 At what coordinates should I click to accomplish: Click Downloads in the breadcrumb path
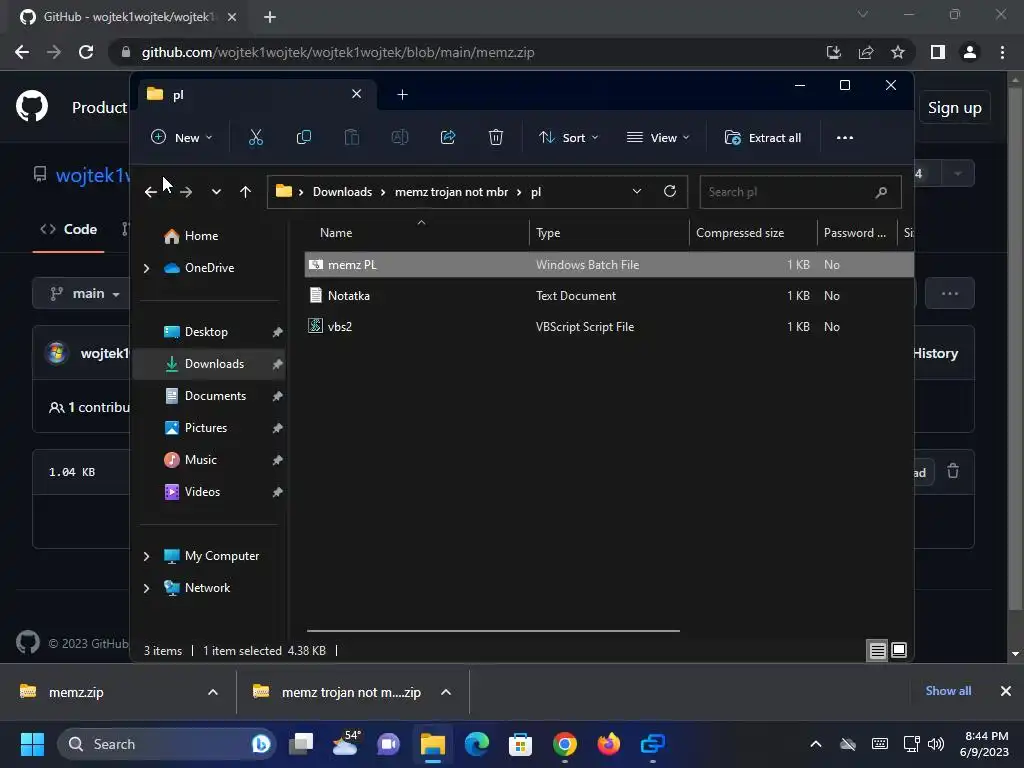pos(342,192)
